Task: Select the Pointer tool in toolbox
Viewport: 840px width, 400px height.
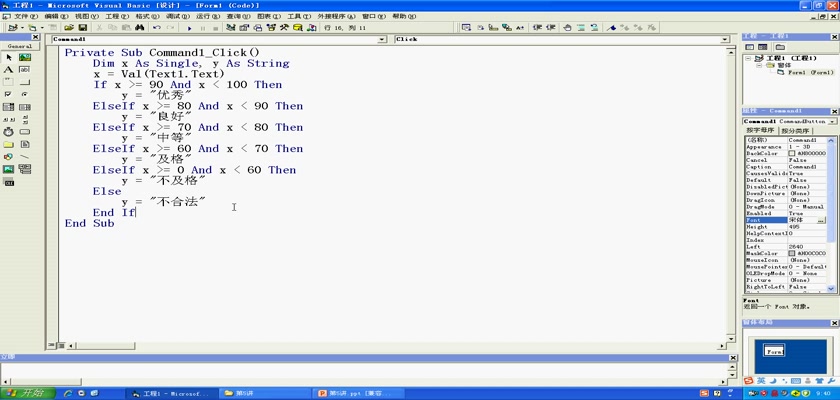Action: pyautogui.click(x=9, y=58)
